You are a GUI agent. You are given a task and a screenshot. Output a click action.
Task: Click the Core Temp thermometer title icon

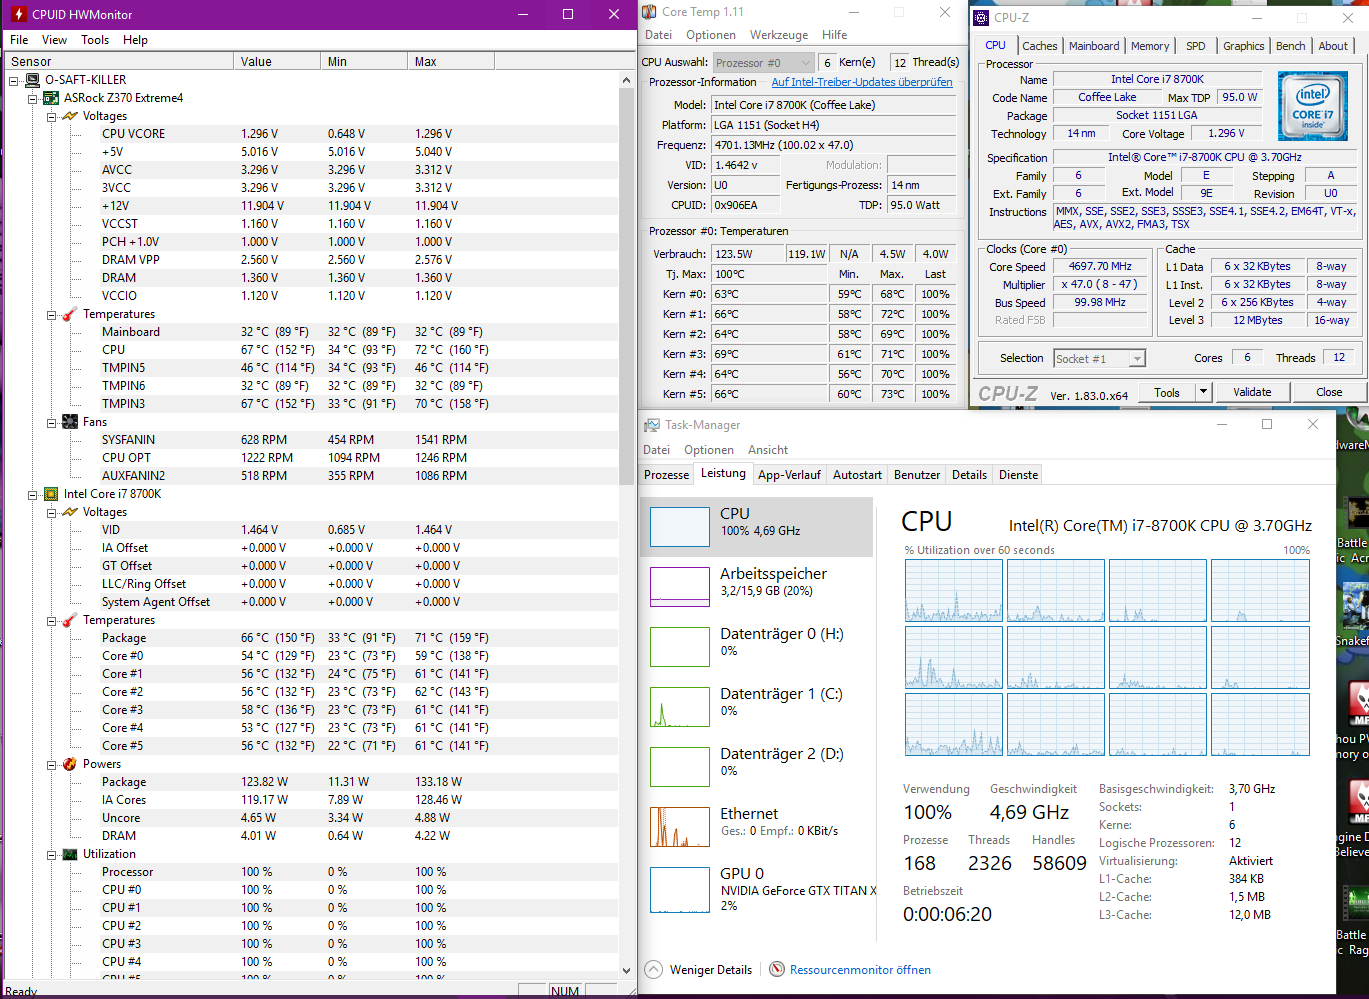pos(649,12)
